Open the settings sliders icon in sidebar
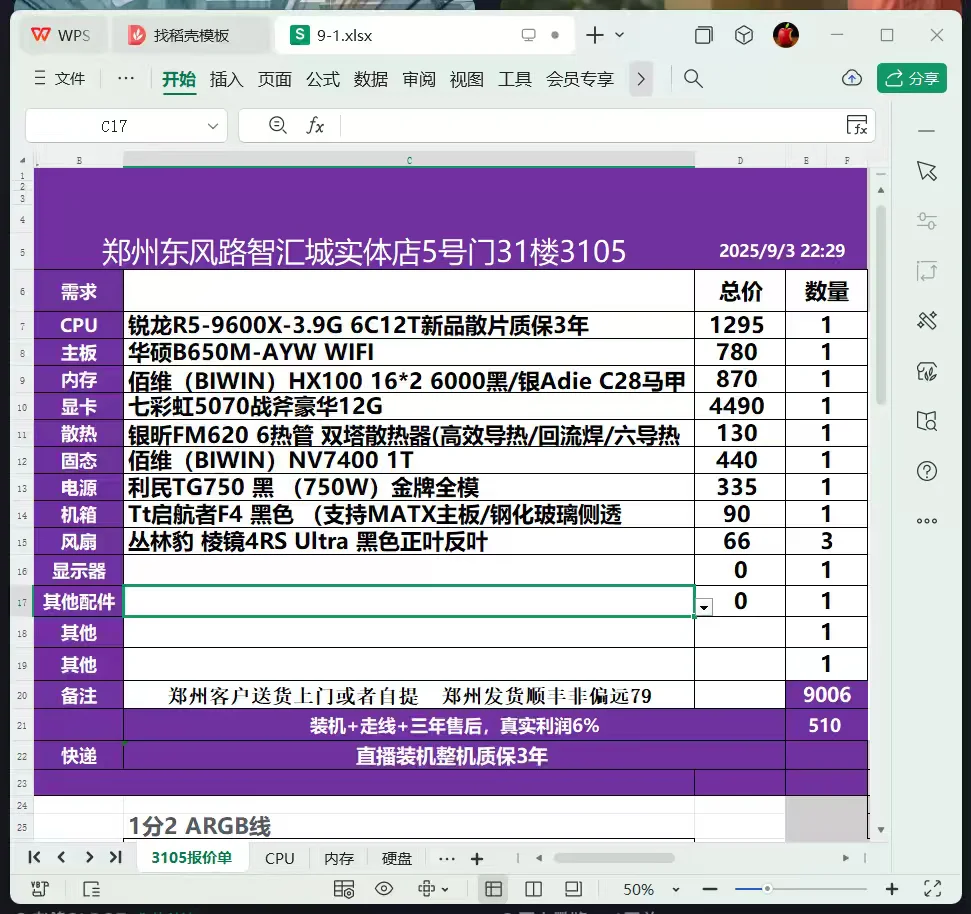Image resolution: width=971 pixels, height=914 pixels. tap(926, 221)
